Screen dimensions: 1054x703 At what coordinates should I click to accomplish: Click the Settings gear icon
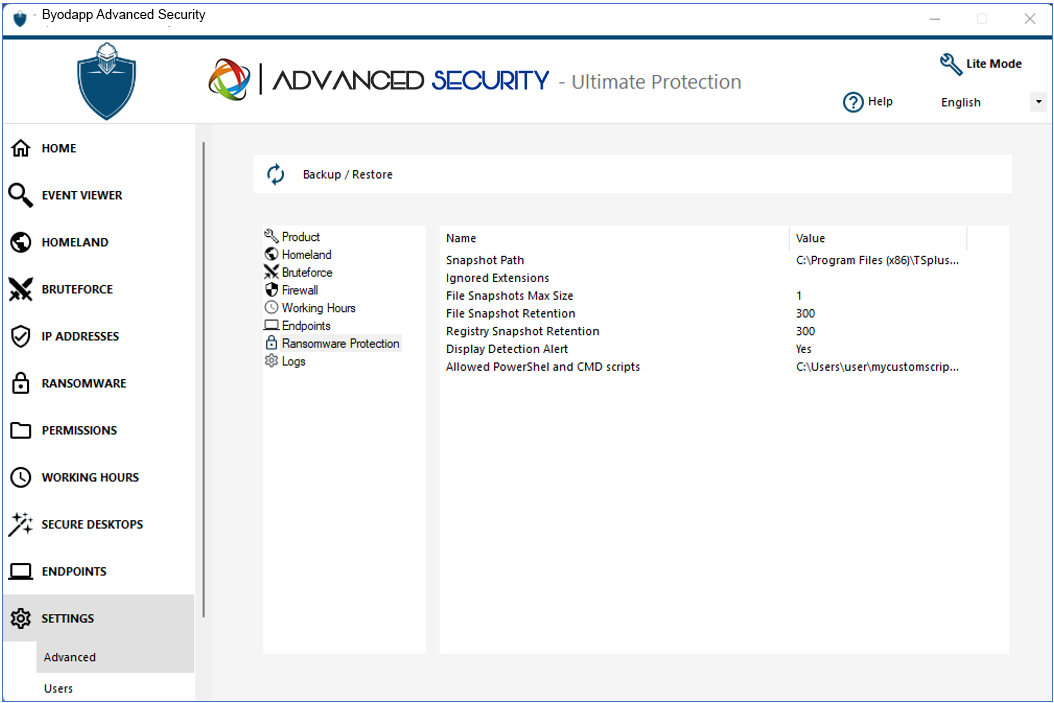[21, 618]
